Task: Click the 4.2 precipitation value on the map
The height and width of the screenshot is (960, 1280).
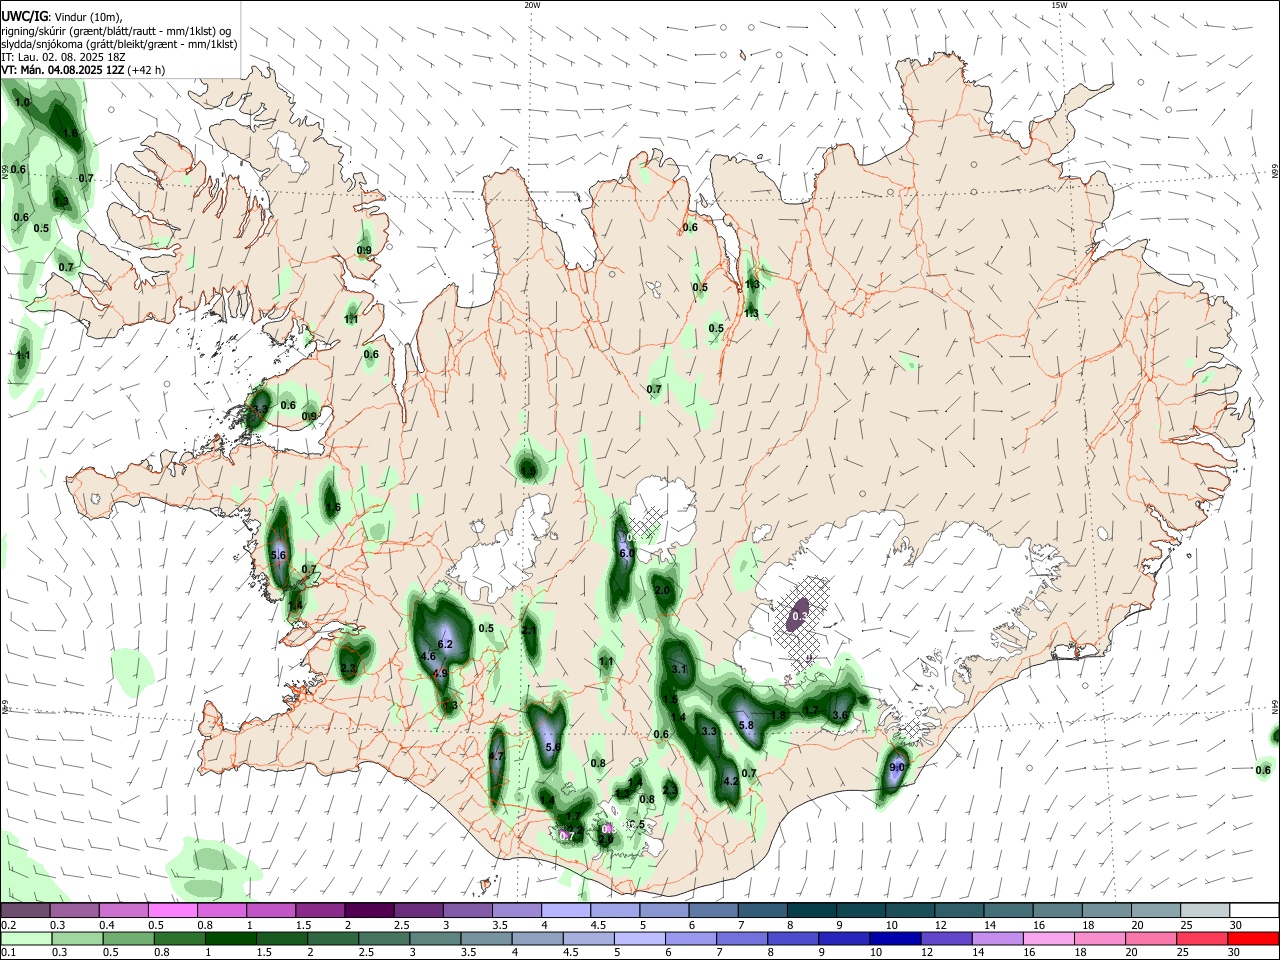Action: click(x=730, y=781)
